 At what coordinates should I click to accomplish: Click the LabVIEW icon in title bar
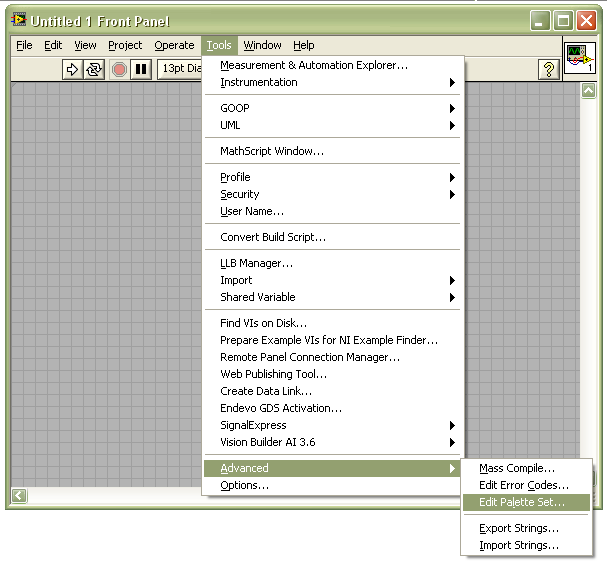[x=18, y=19]
